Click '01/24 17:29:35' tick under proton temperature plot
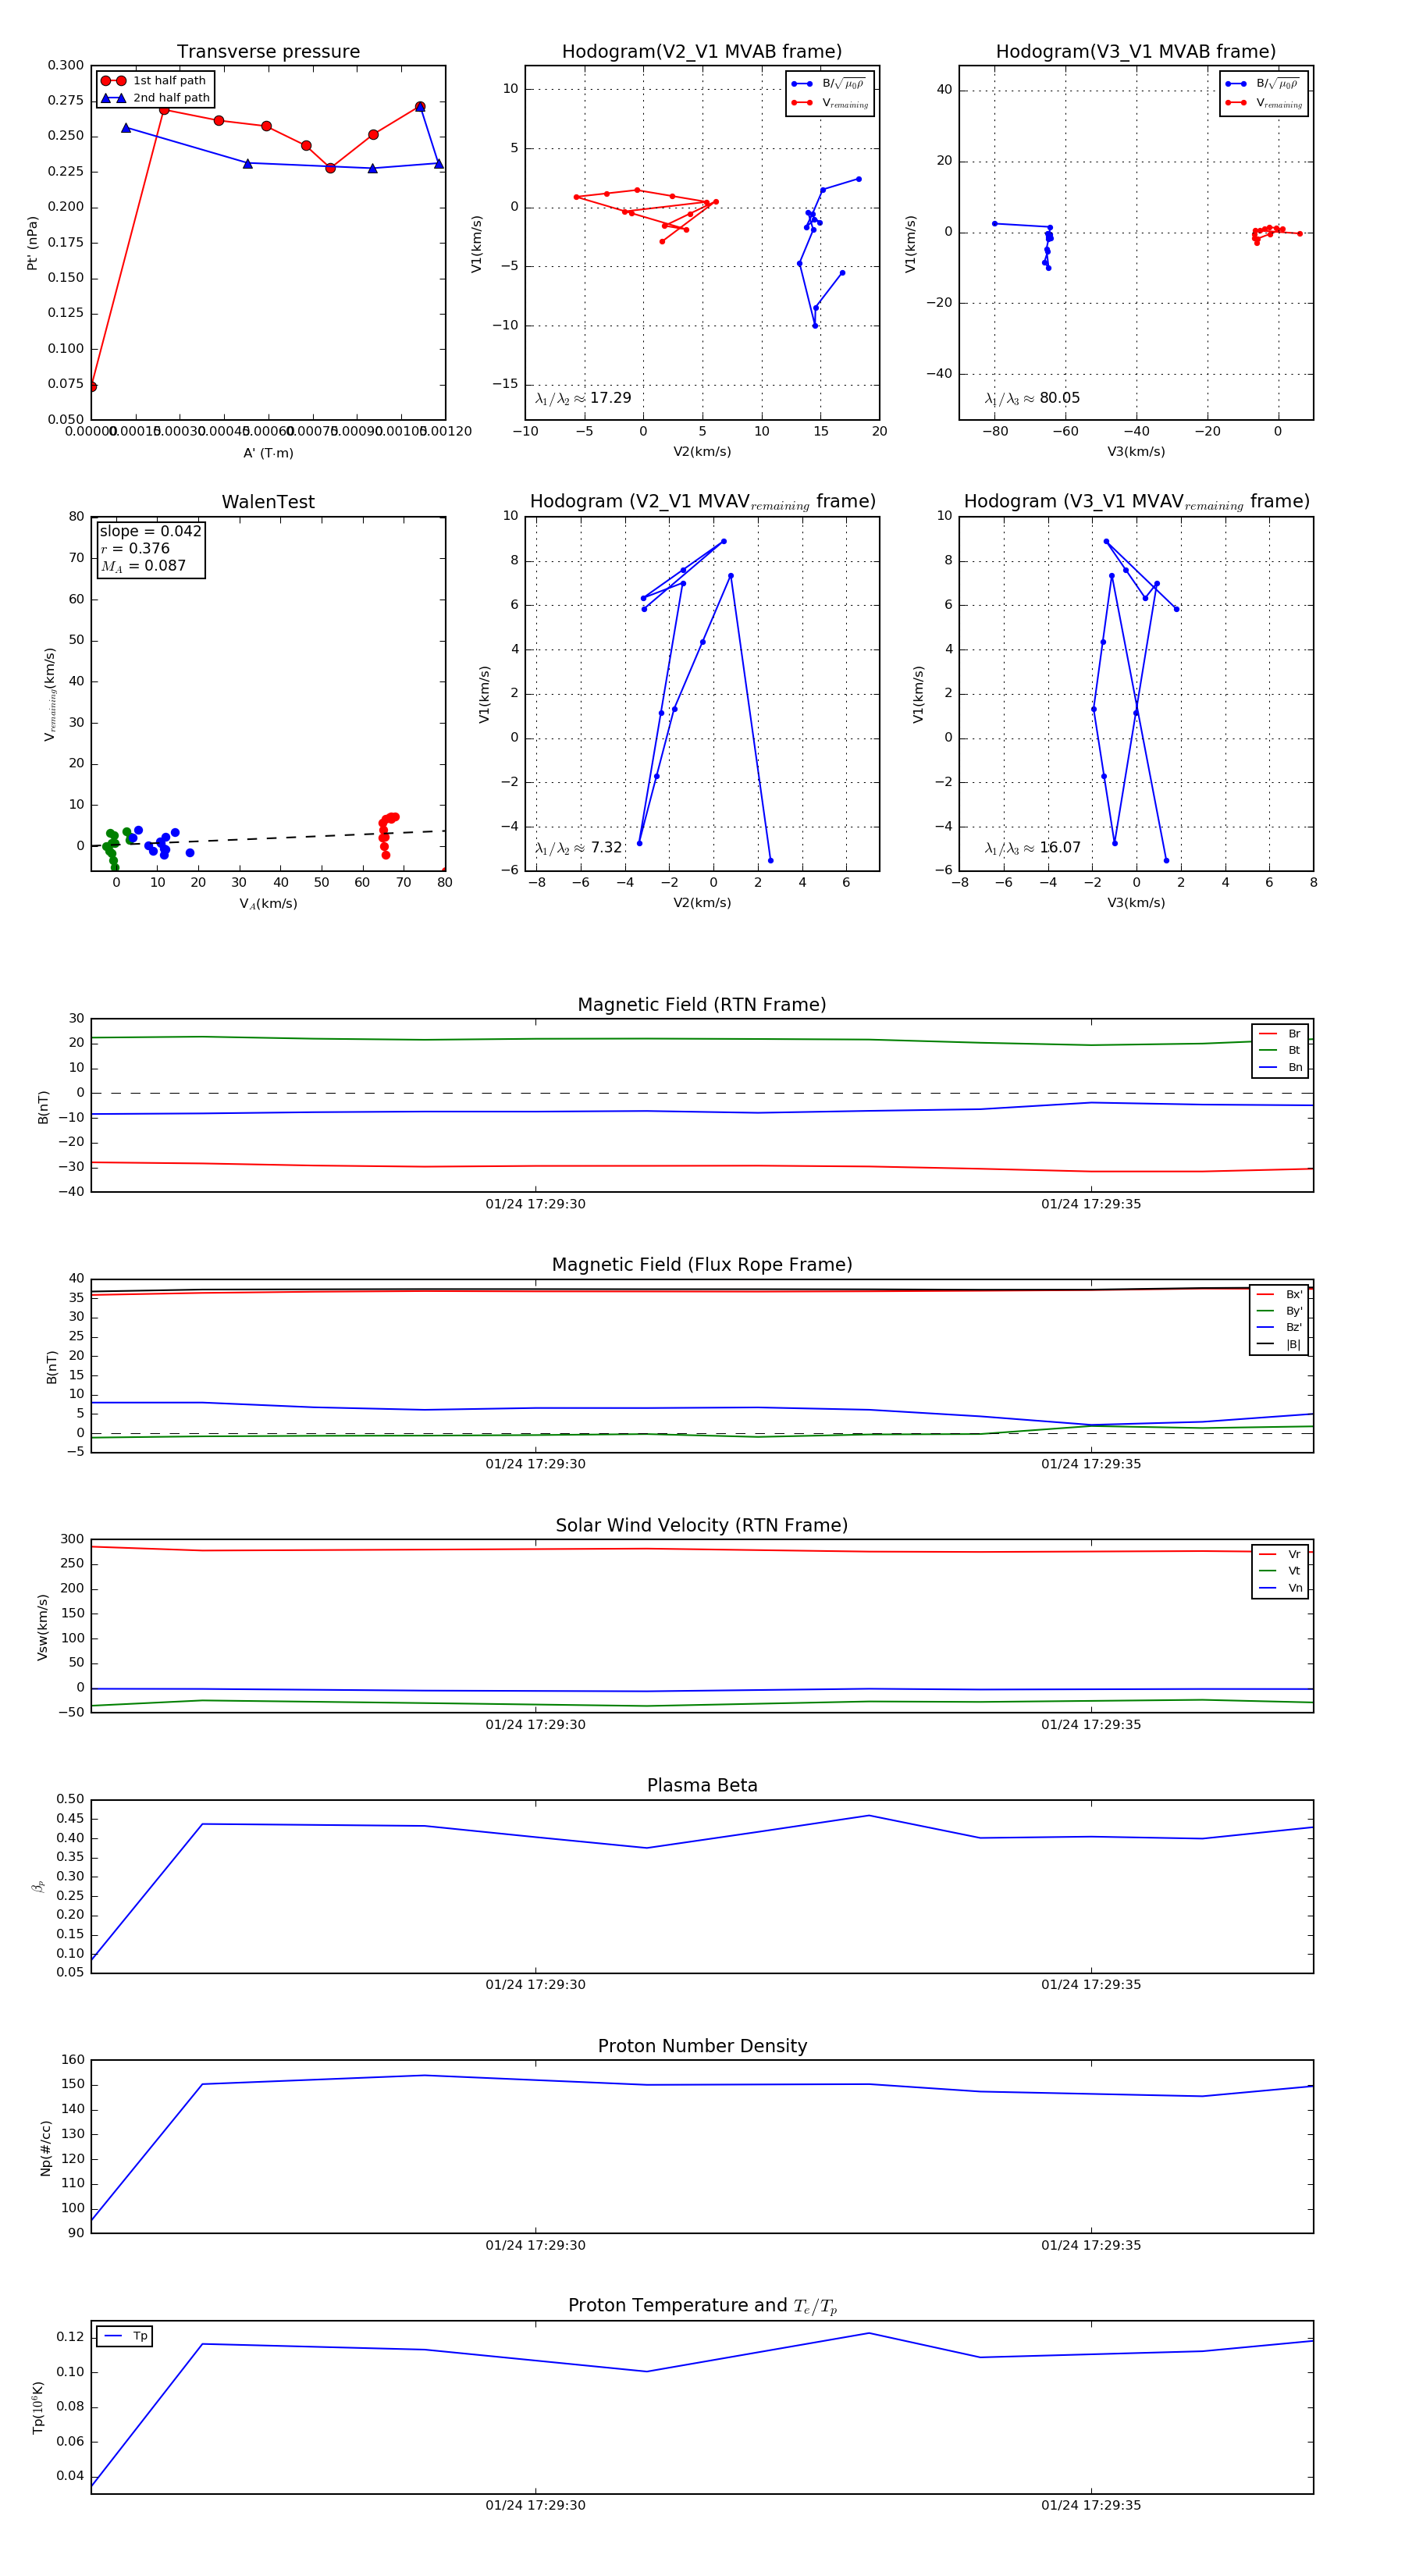The height and width of the screenshot is (2576, 1405). tap(1091, 2505)
